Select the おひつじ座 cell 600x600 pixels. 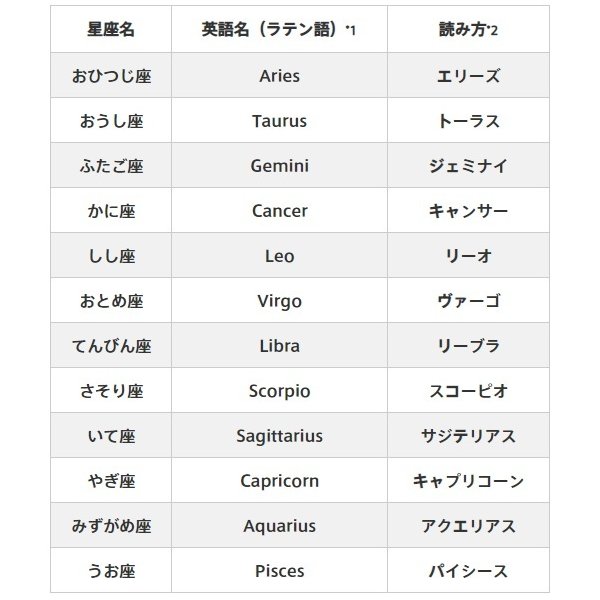pyautogui.click(x=111, y=75)
